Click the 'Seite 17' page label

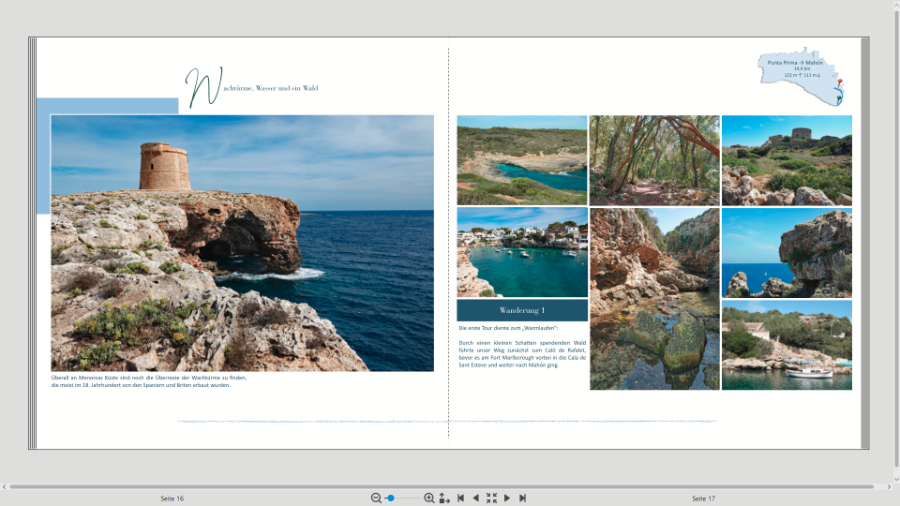pos(703,498)
